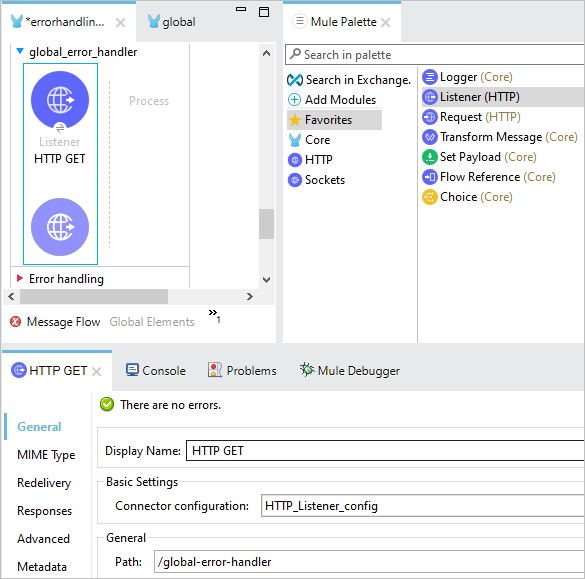Screen dimensions: 585x579
Task: Open Search in Exchange
Action: pyautogui.click(x=349, y=79)
